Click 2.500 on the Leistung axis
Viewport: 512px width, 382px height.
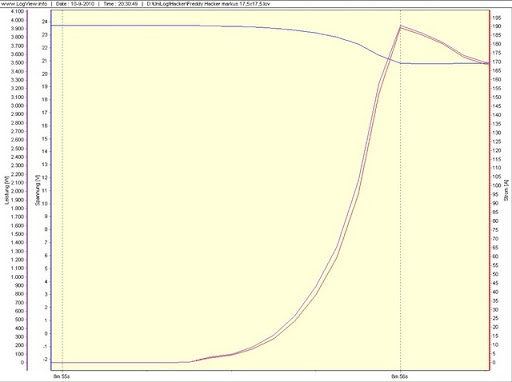(17, 148)
